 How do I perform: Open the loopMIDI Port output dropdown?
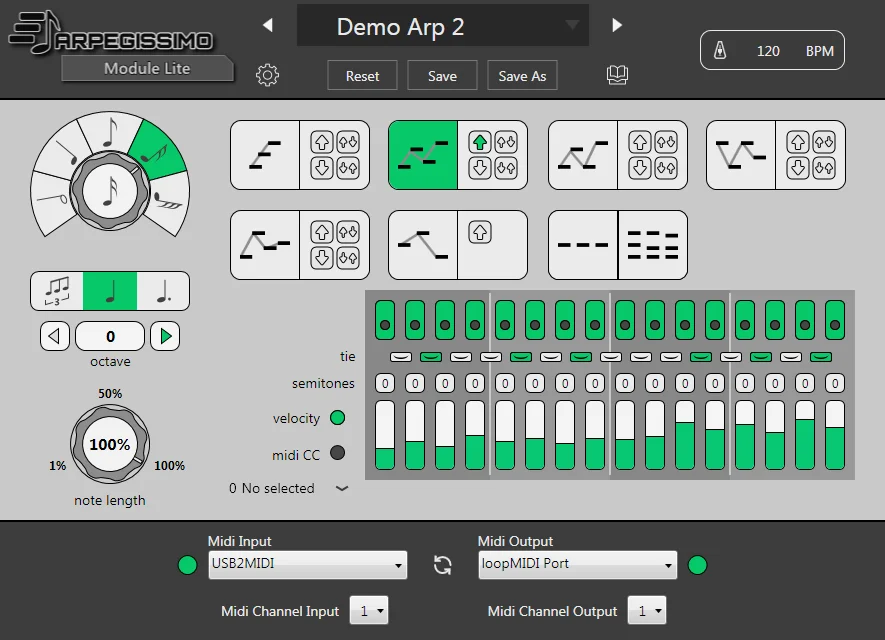pos(578,565)
